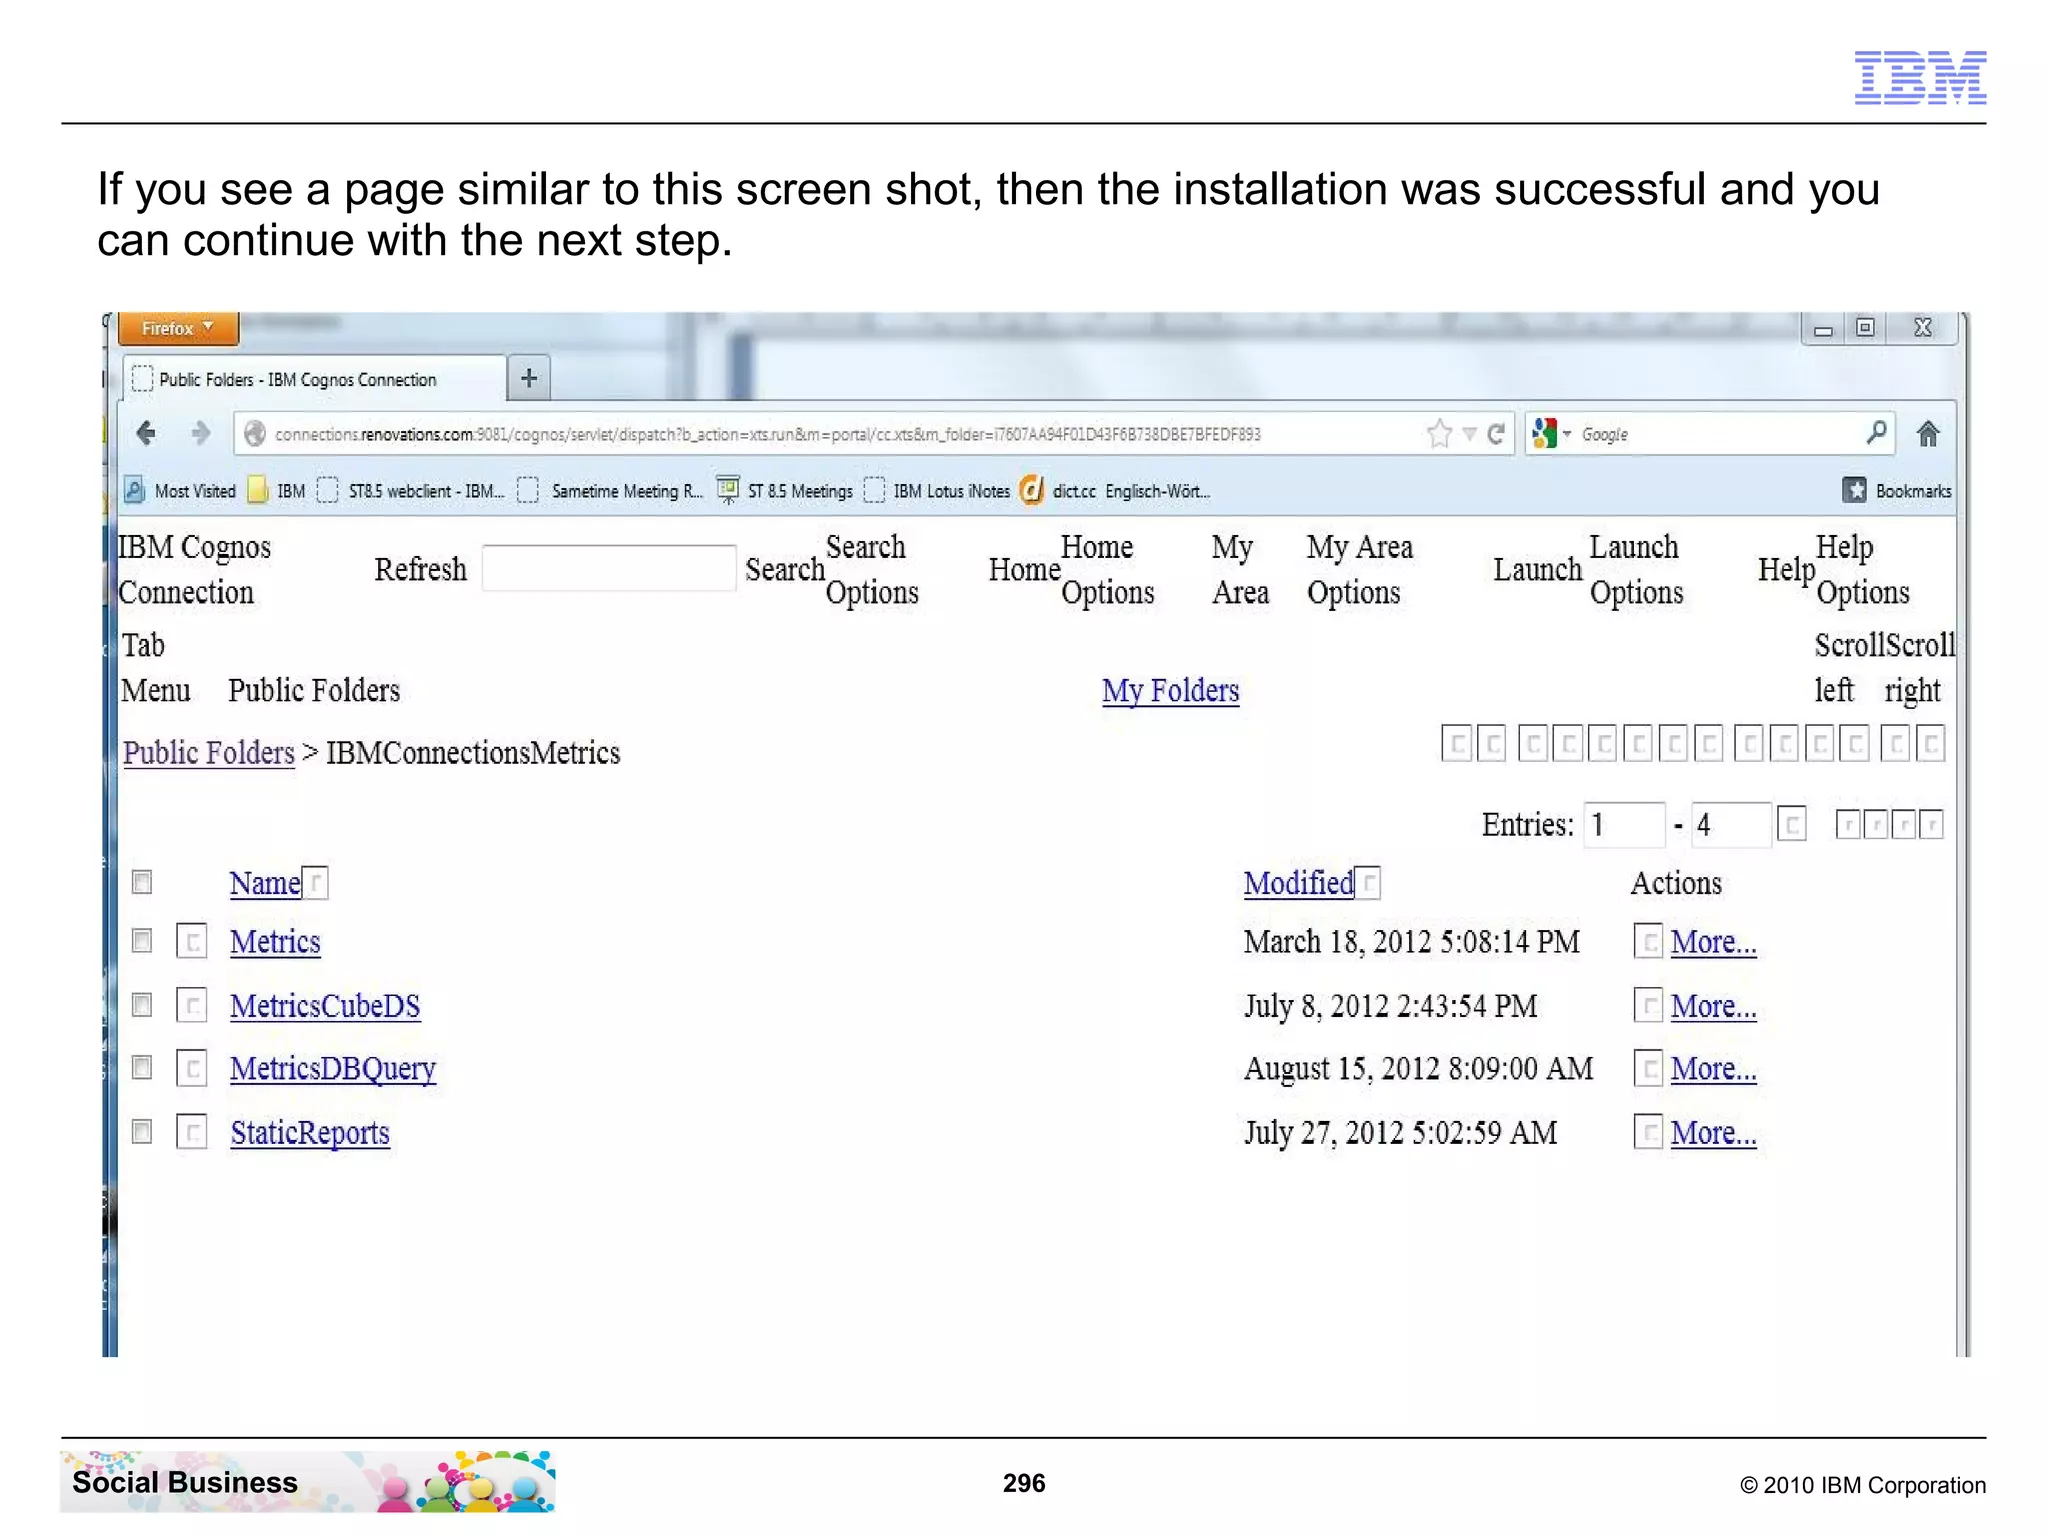Click the Cognos Home button
The height and width of the screenshot is (1536, 2048).
[1024, 569]
